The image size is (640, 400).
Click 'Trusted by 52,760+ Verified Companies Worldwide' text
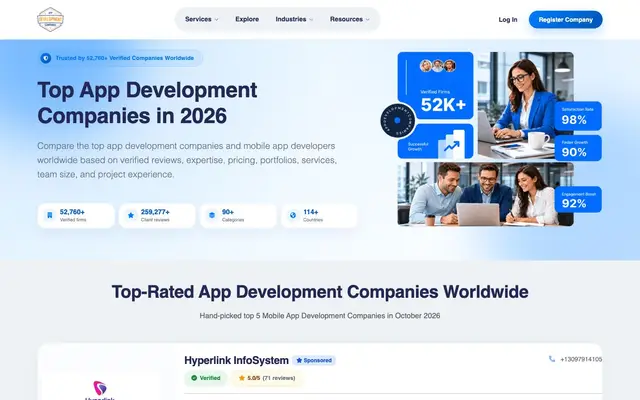pos(124,58)
